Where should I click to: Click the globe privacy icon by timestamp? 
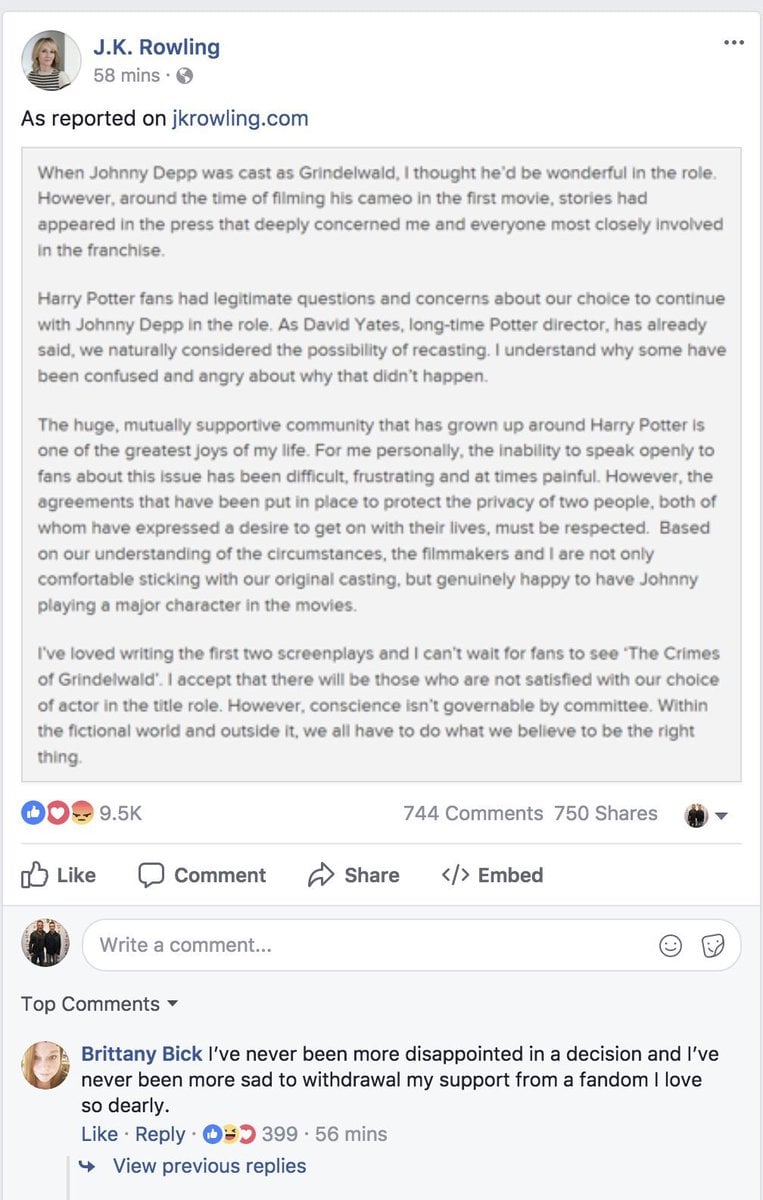click(184, 76)
